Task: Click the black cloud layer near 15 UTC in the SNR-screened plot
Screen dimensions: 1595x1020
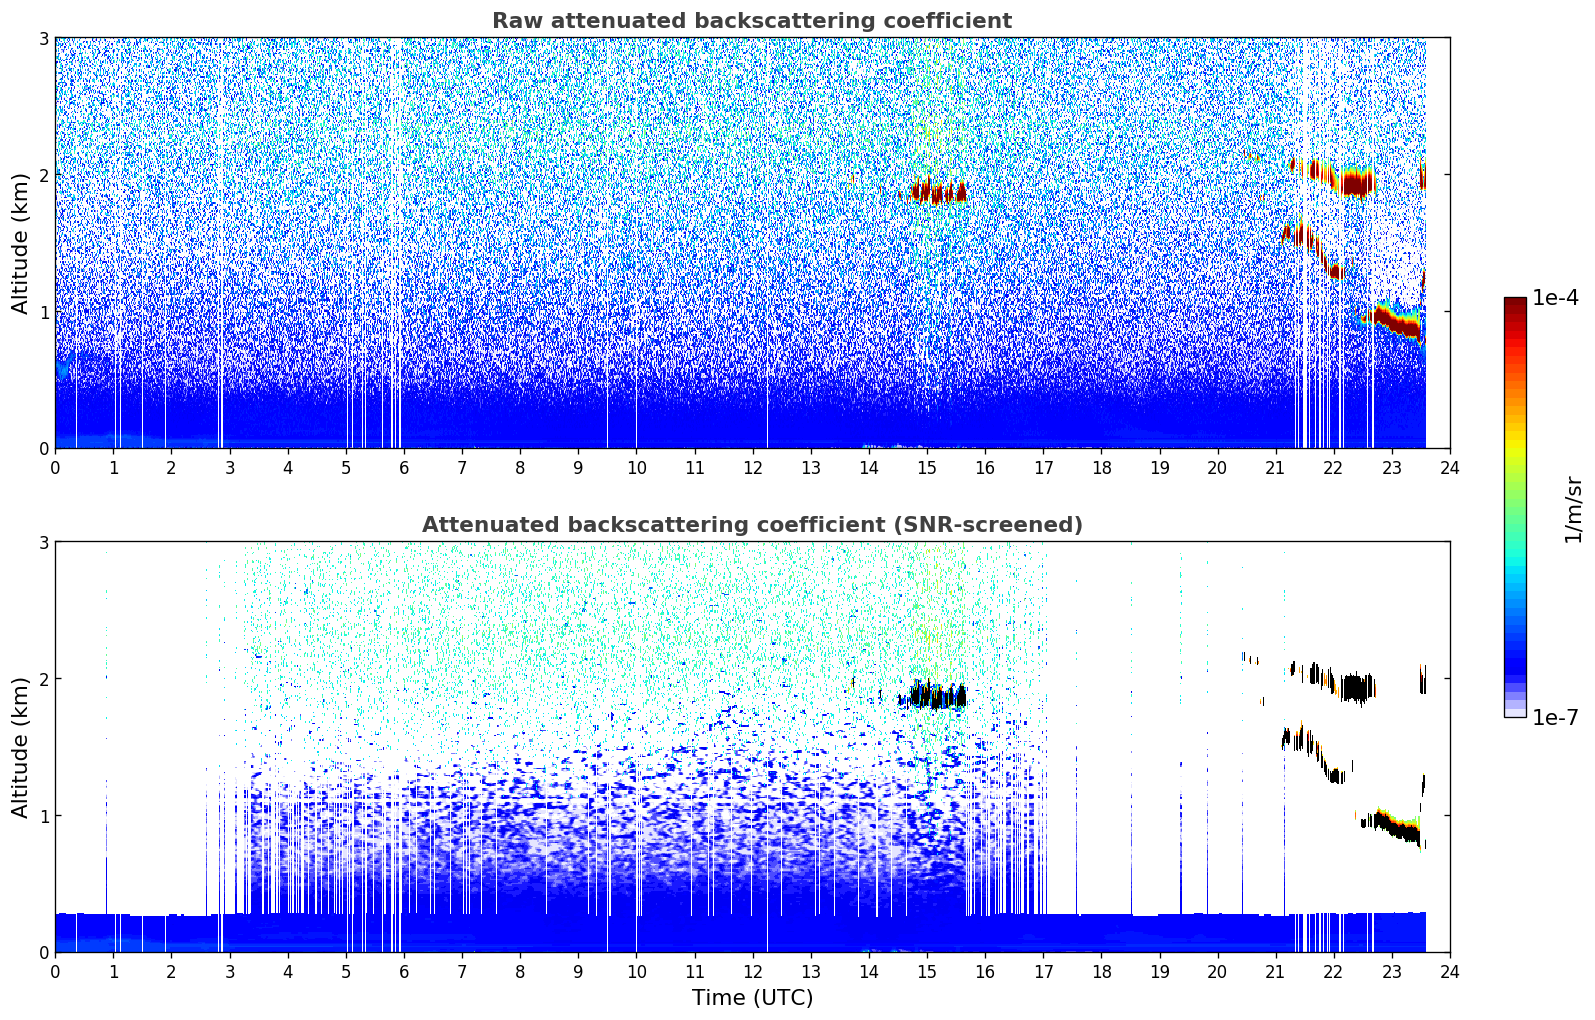Action: pyautogui.click(x=934, y=694)
